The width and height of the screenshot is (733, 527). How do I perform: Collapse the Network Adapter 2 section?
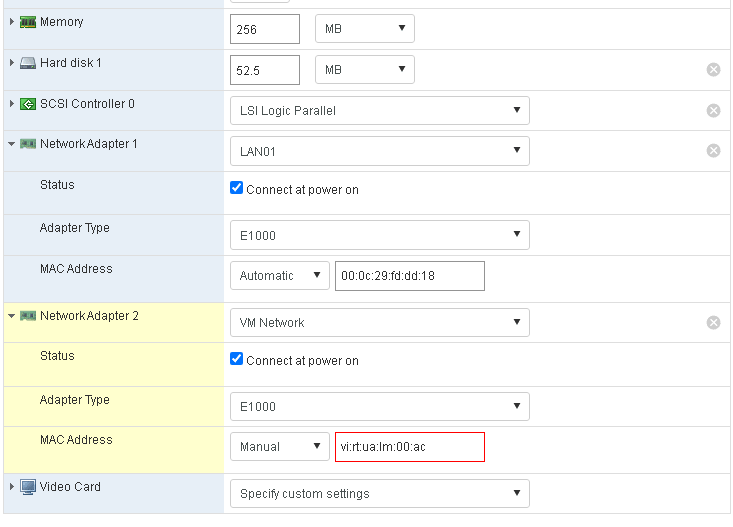(12, 316)
